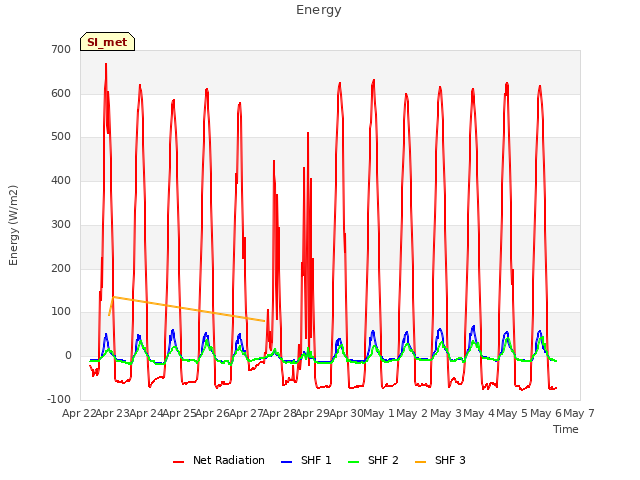Click the orange SHF 3 legend swatch

[420, 462]
